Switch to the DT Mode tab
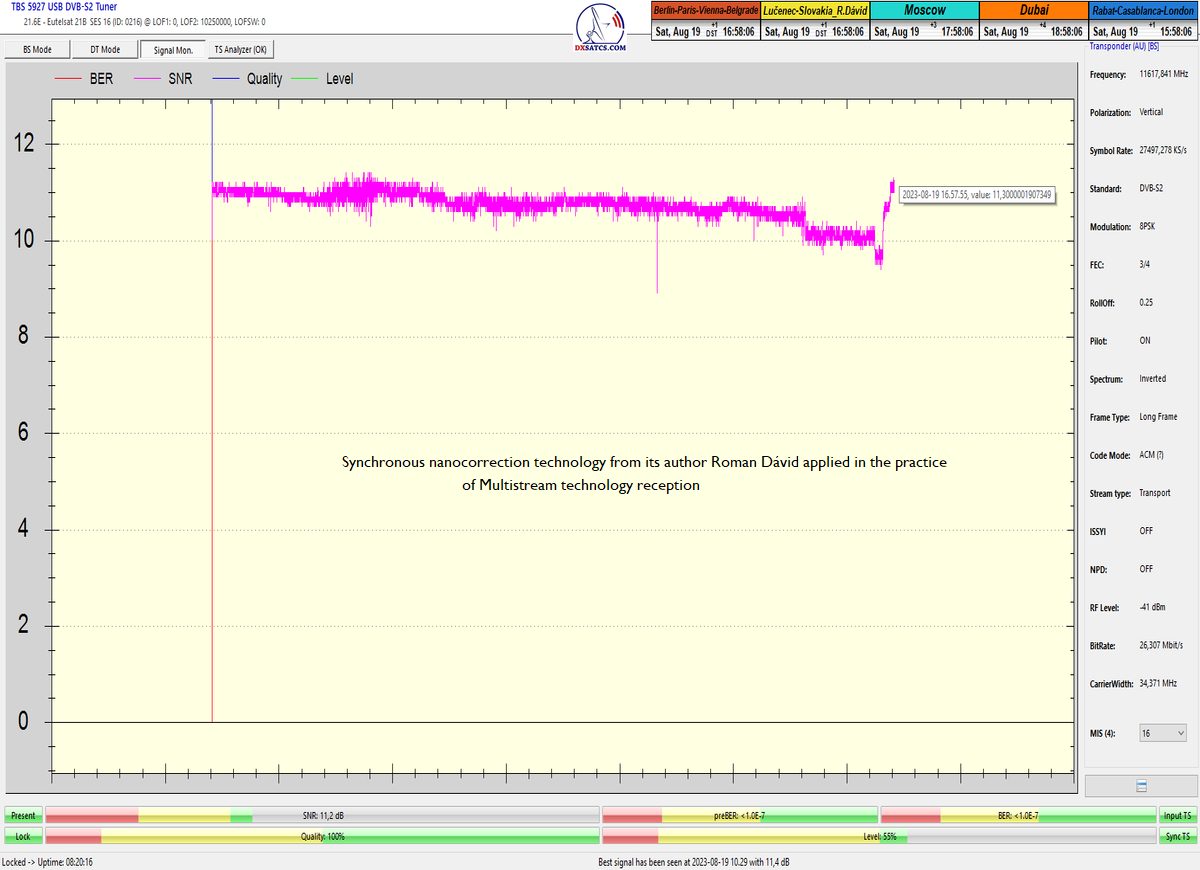This screenshot has width=1200, height=870. pyautogui.click(x=105, y=49)
